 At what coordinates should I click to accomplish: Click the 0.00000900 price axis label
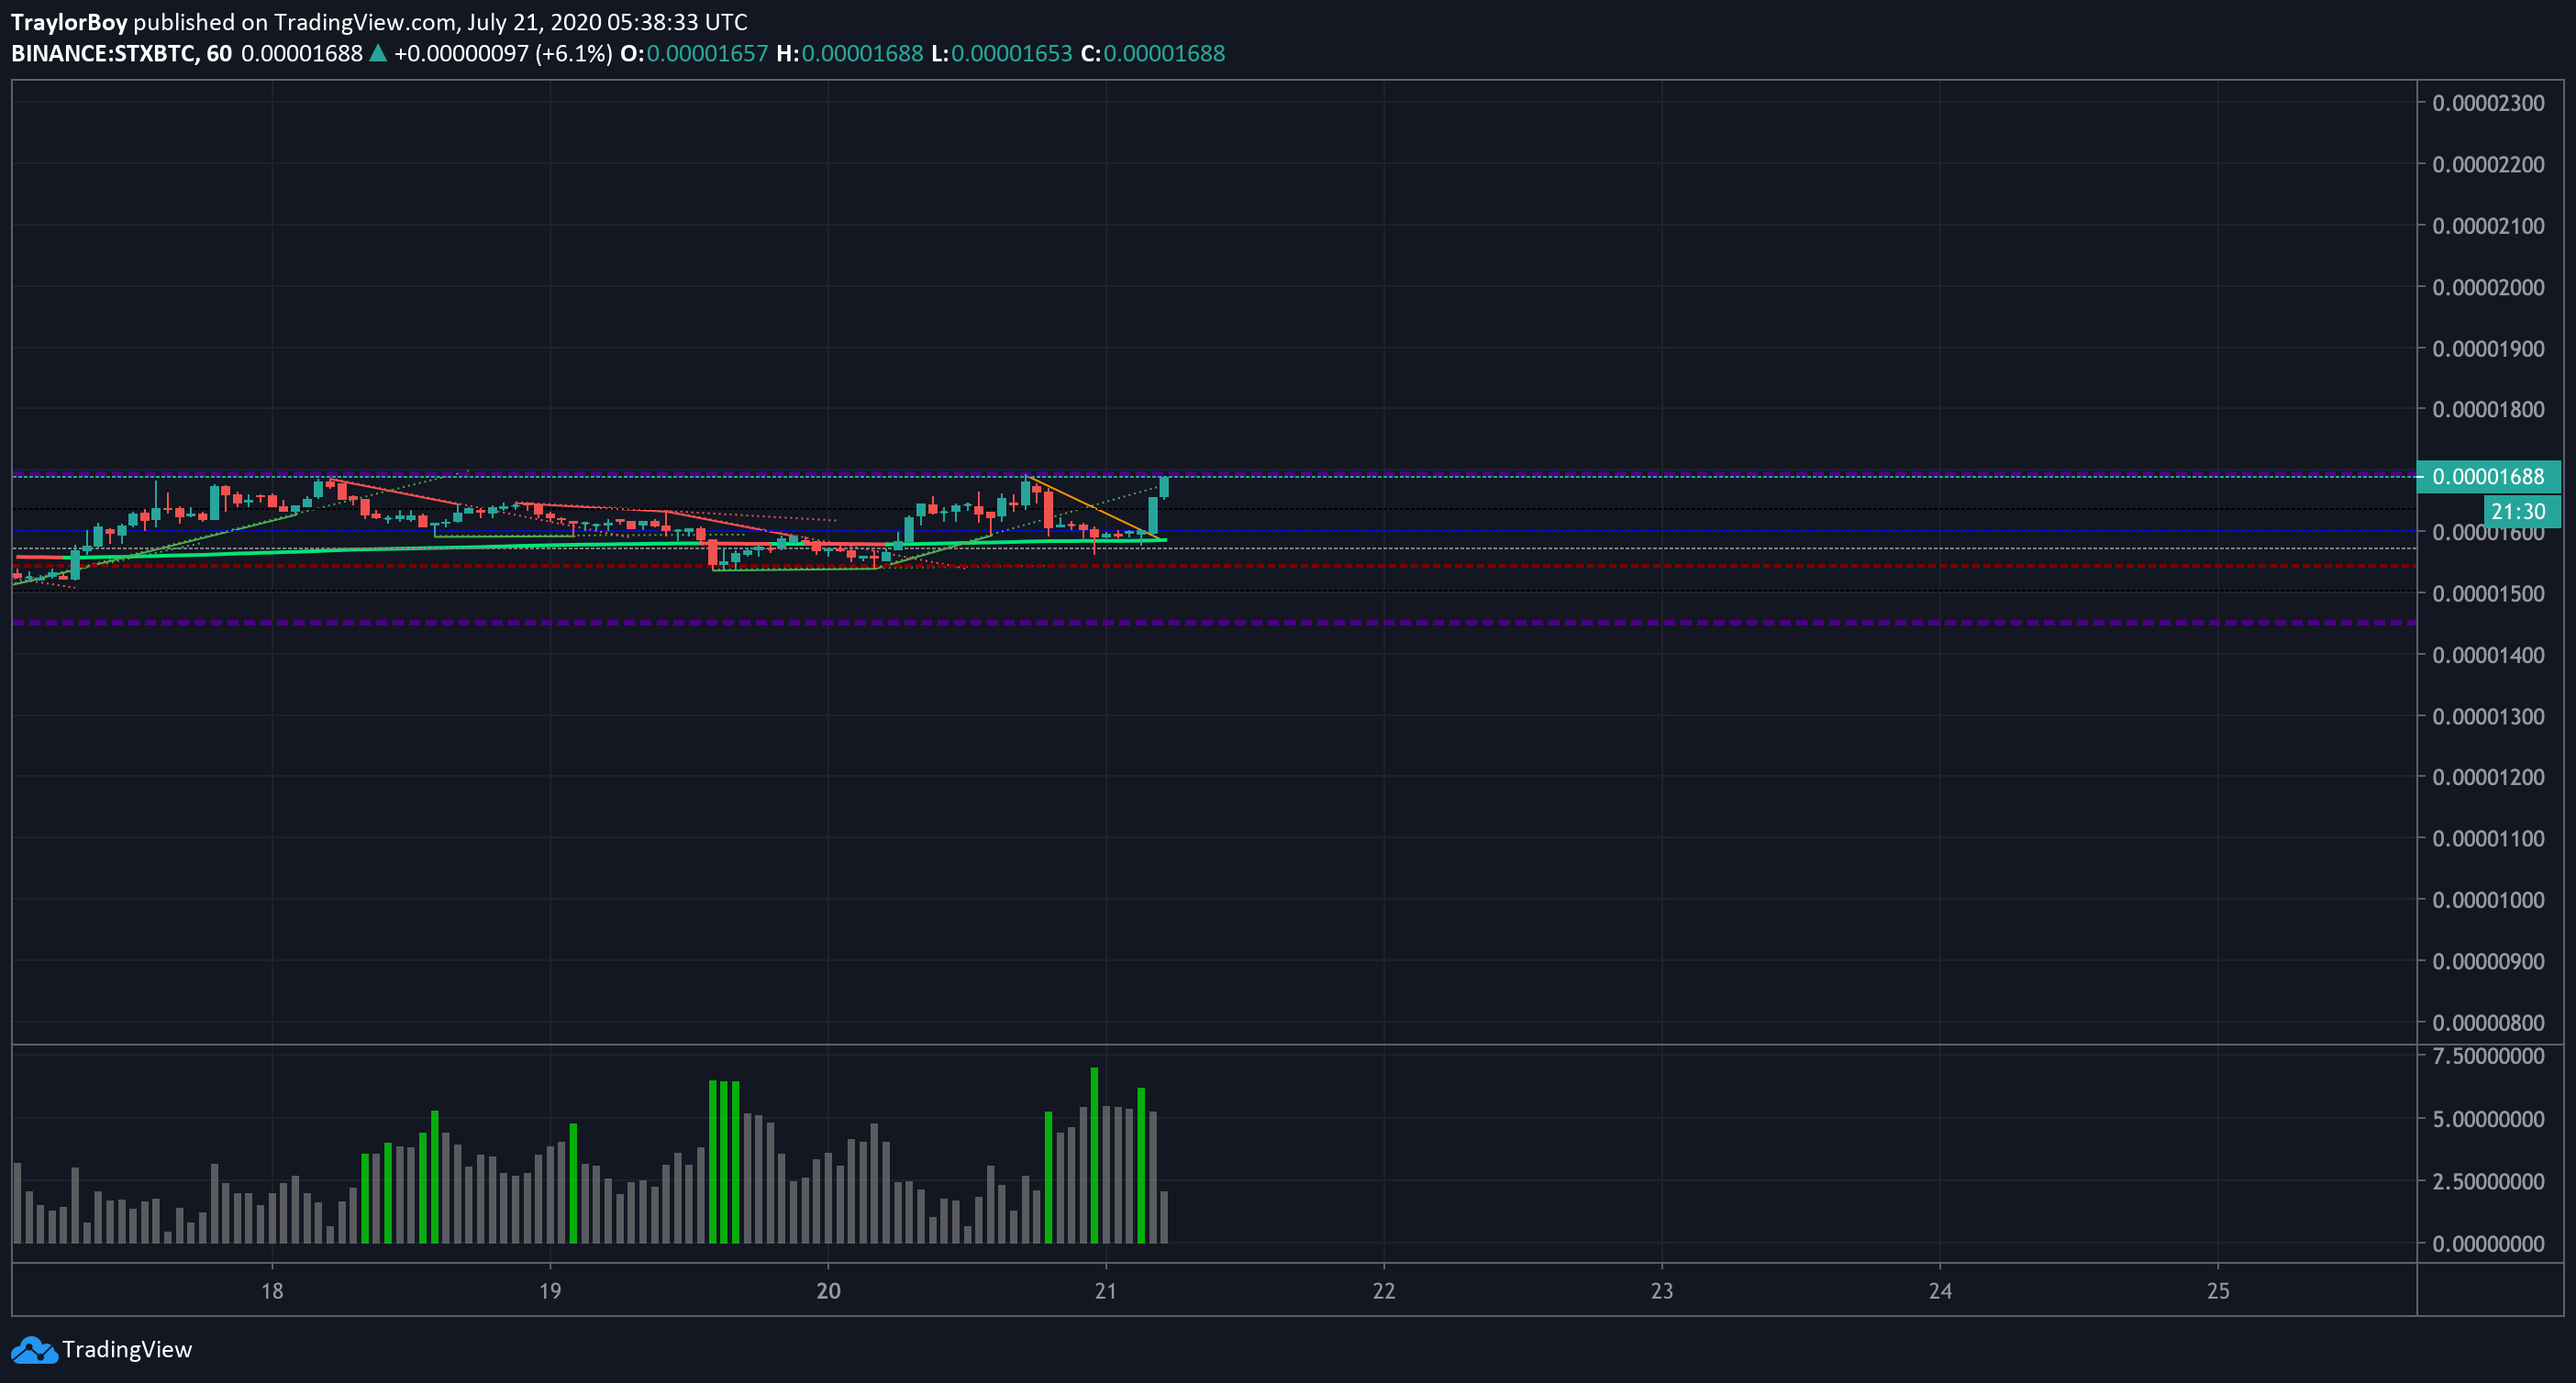(x=2489, y=962)
